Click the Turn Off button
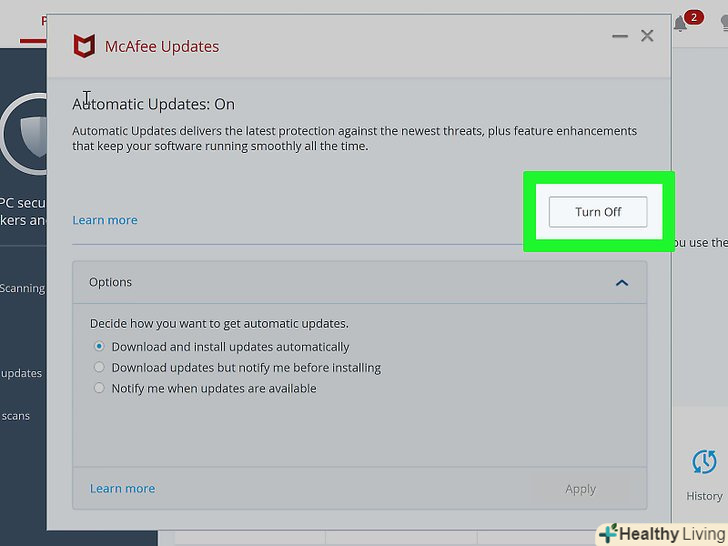Screen dimensions: 728x546 click(x=598, y=212)
